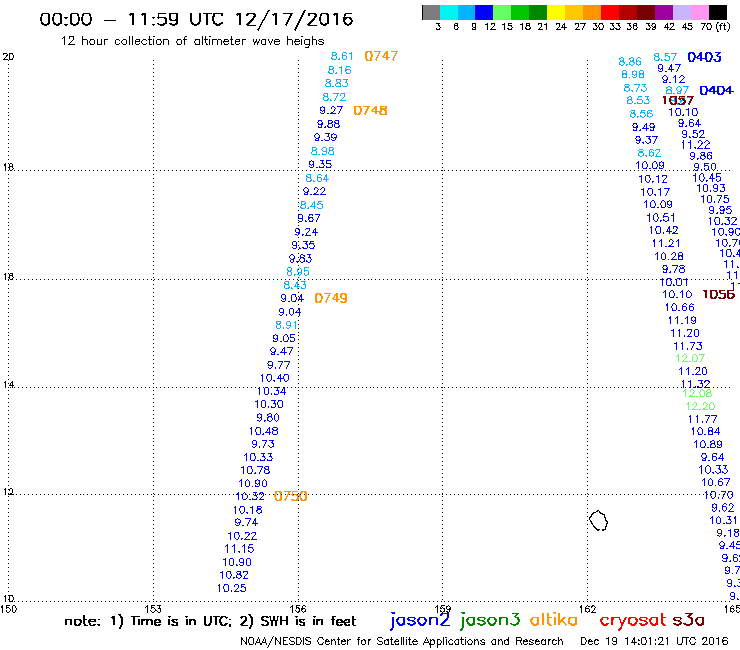This screenshot has height=650, width=740.
Task: Click the 9.67 wave height value
Action: click(309, 219)
